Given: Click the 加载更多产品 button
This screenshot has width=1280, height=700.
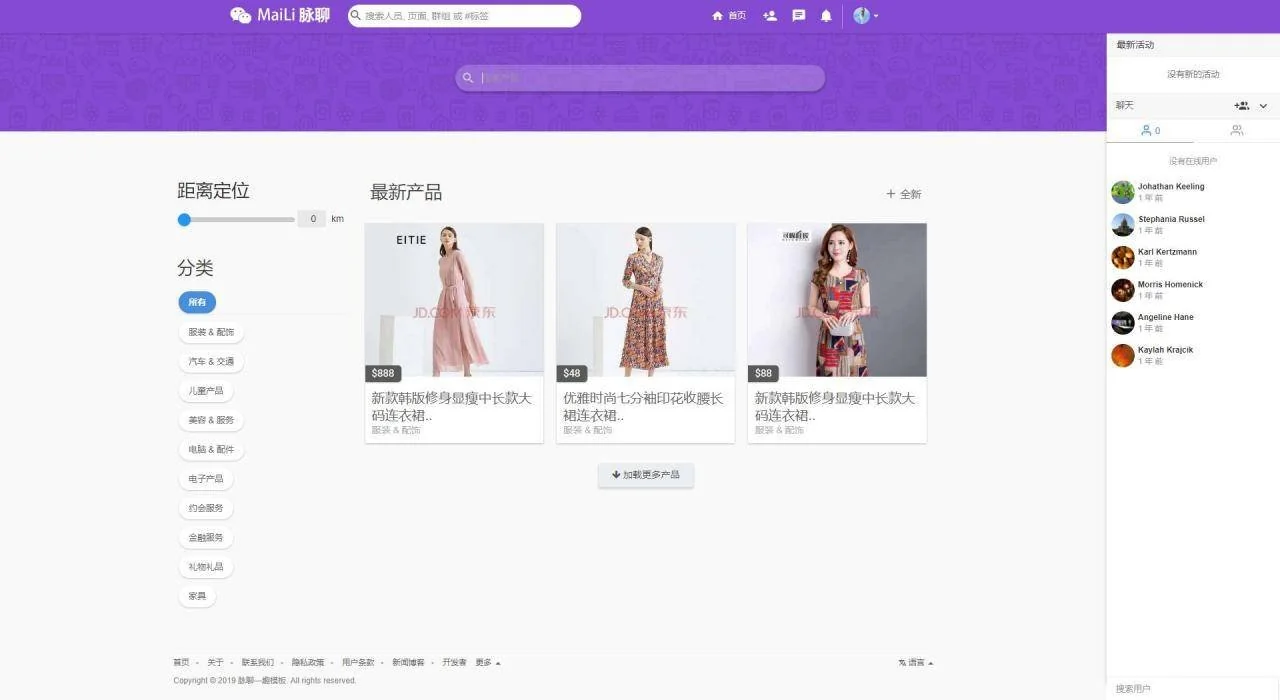Looking at the screenshot, I should tap(646, 475).
